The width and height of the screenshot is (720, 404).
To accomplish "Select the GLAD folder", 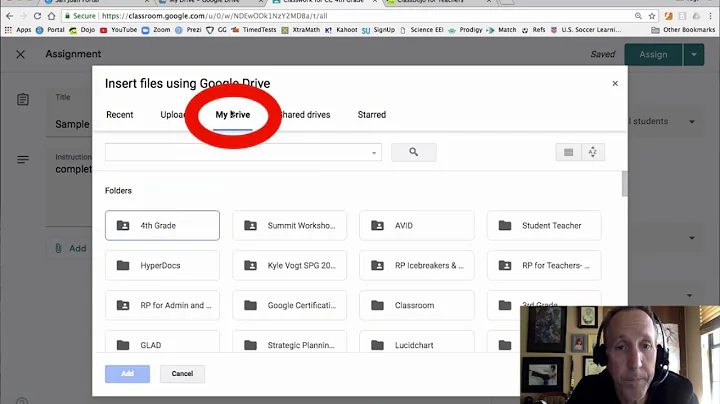I will (162, 342).
